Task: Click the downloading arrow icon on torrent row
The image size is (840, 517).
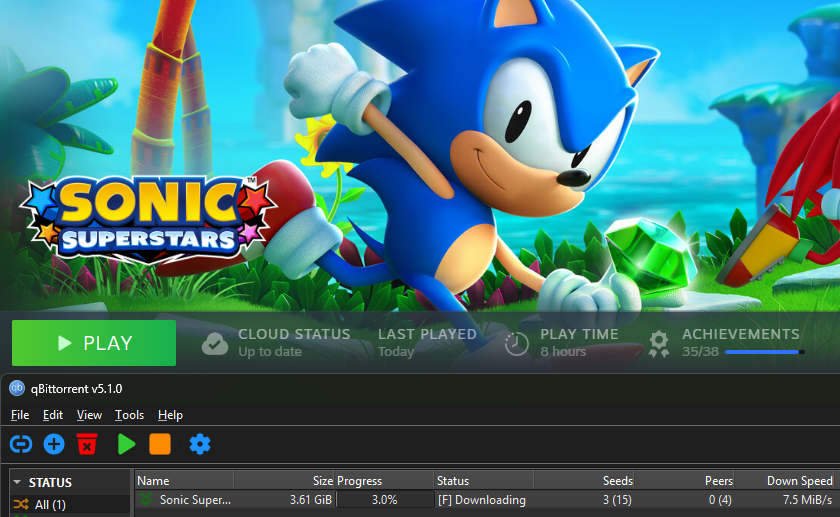Action: pos(145,499)
